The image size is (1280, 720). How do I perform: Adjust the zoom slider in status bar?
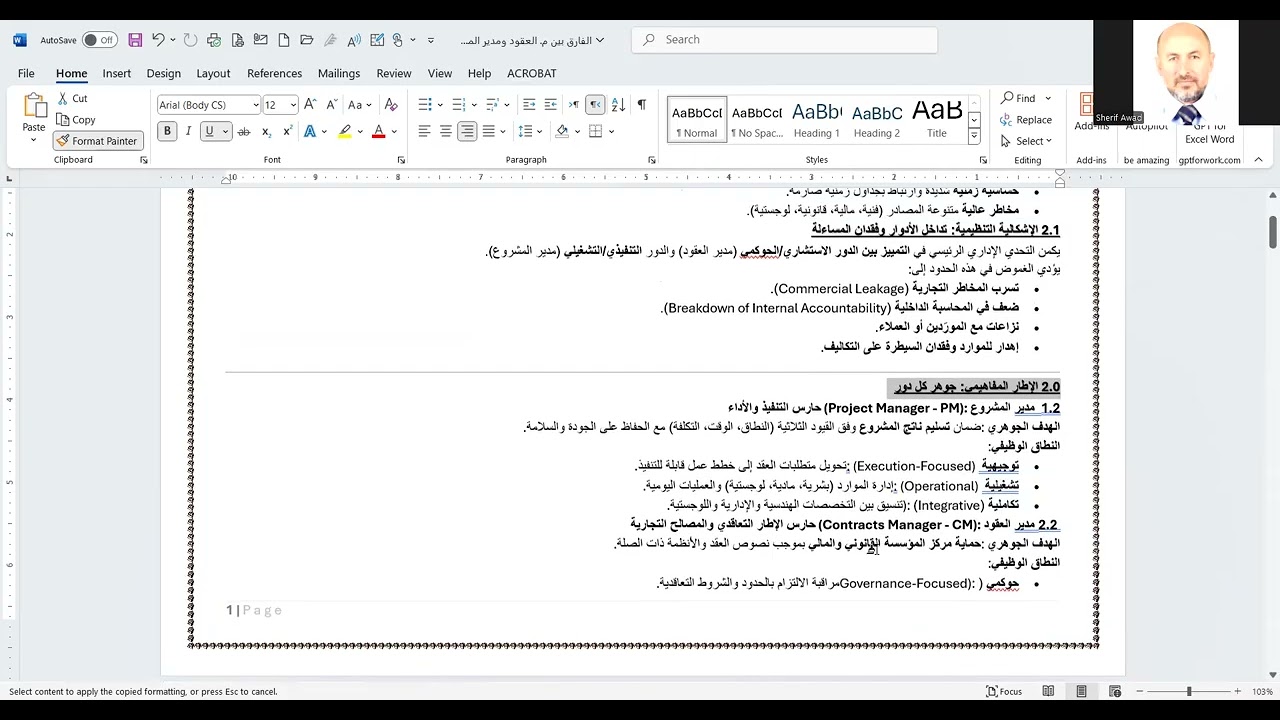pos(1189,691)
